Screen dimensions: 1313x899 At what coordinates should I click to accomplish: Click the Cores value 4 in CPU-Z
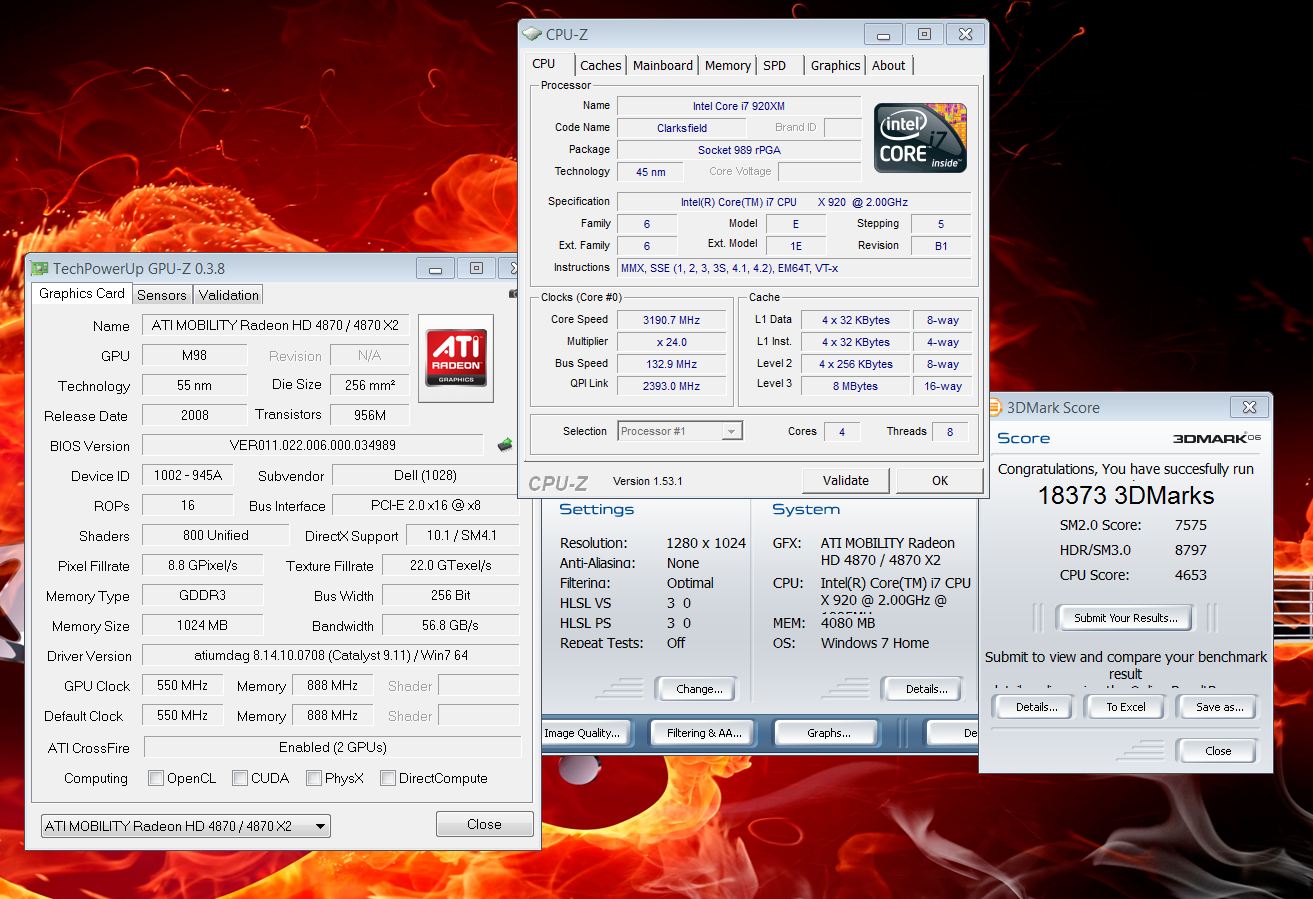(x=842, y=431)
